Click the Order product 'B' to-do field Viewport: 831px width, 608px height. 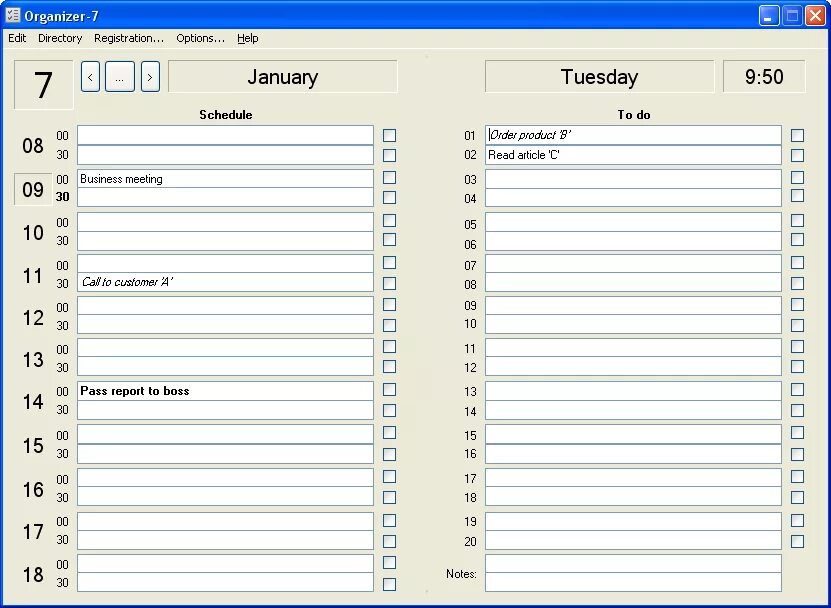pyautogui.click(x=633, y=135)
